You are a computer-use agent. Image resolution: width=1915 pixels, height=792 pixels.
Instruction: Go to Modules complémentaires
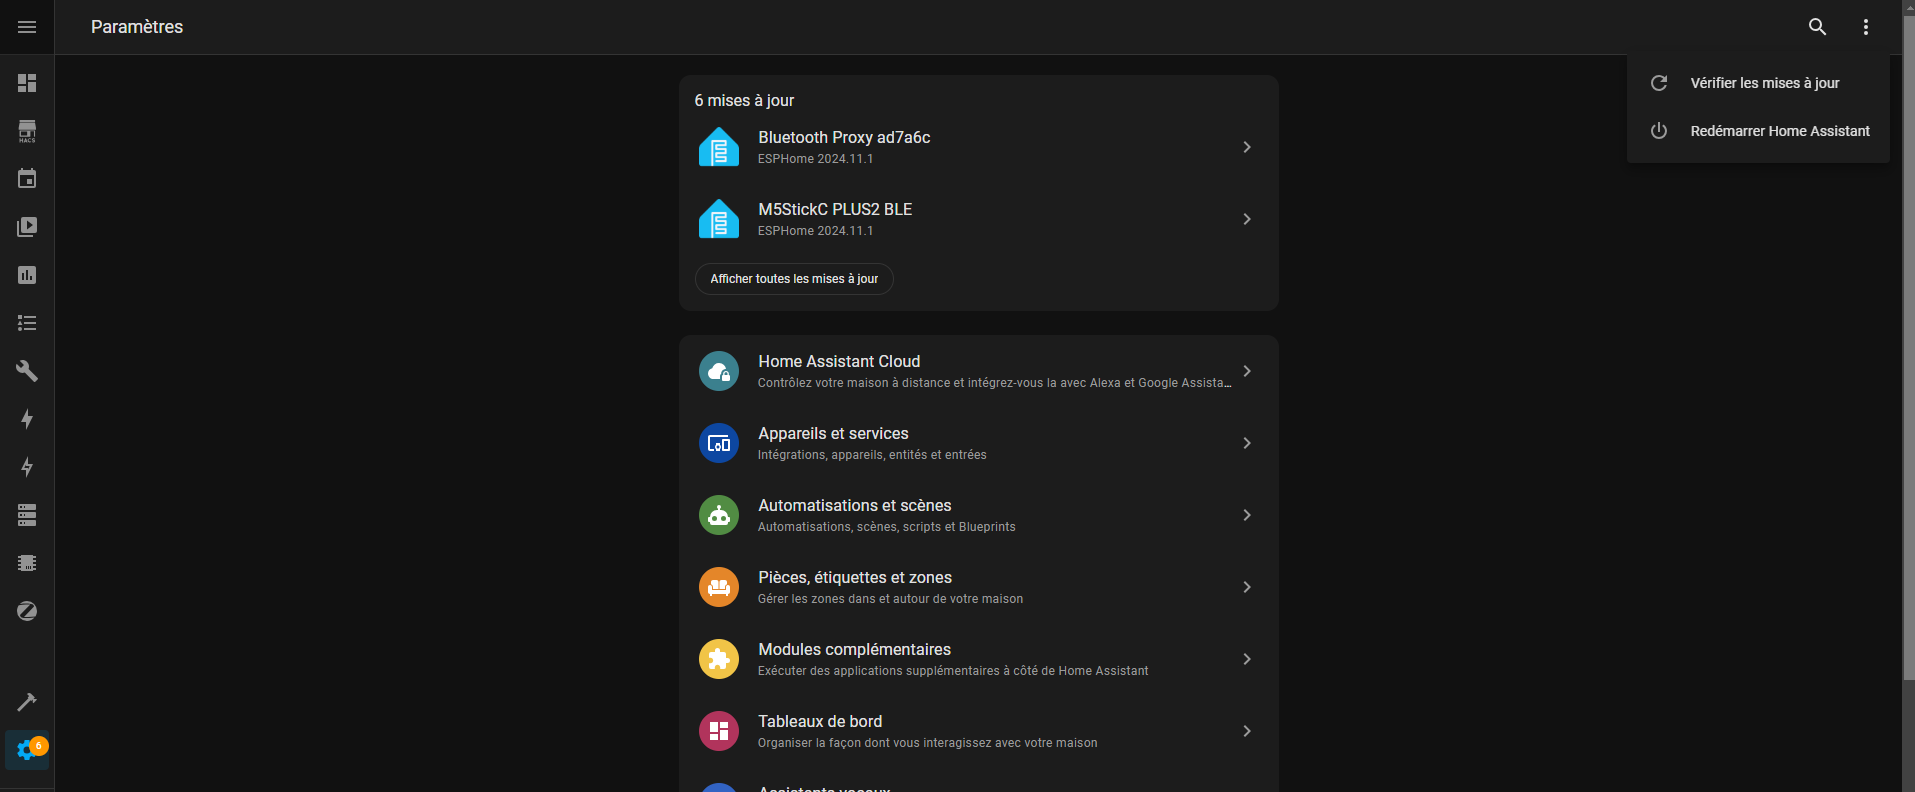coord(979,659)
